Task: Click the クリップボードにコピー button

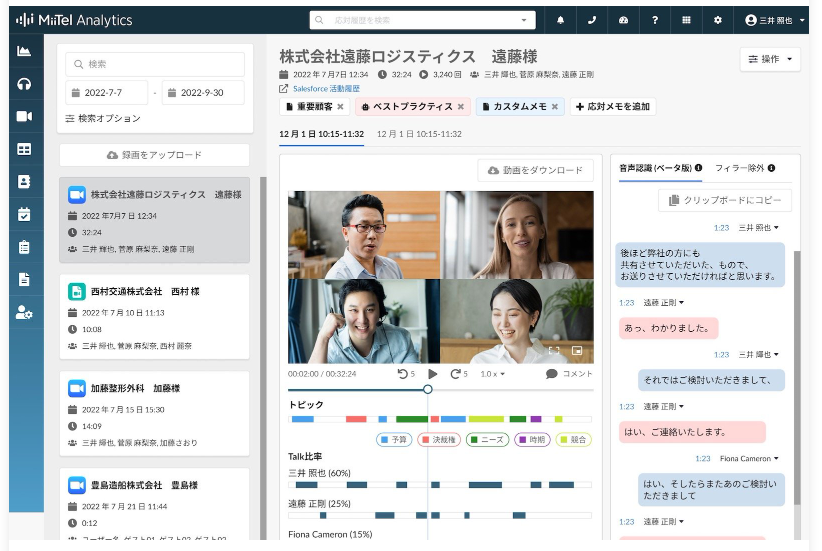Action: pos(724,200)
